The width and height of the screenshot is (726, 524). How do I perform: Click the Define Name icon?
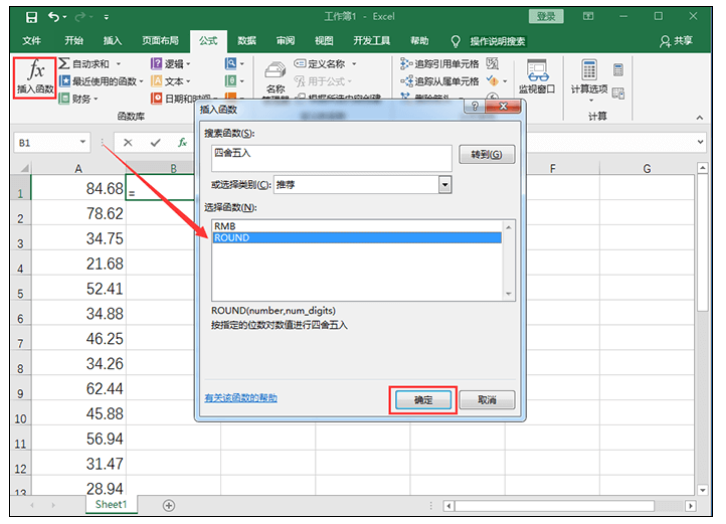point(300,63)
